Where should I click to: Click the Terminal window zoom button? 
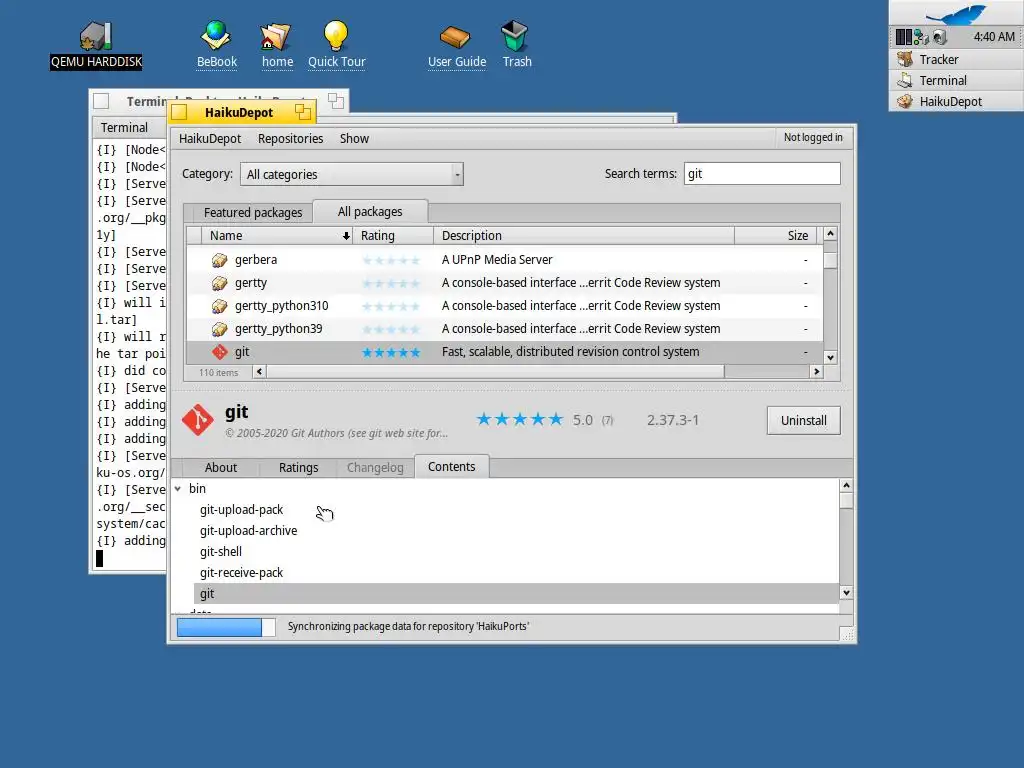(x=336, y=101)
